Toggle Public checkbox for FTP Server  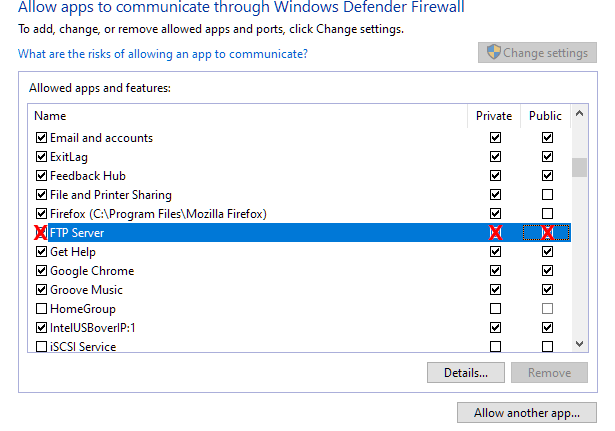pyautogui.click(x=547, y=233)
